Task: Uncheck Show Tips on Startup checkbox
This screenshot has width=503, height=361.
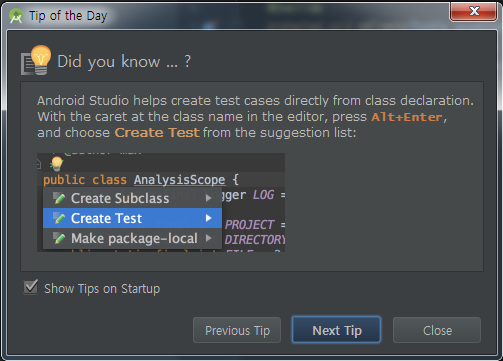Action: pos(31,287)
